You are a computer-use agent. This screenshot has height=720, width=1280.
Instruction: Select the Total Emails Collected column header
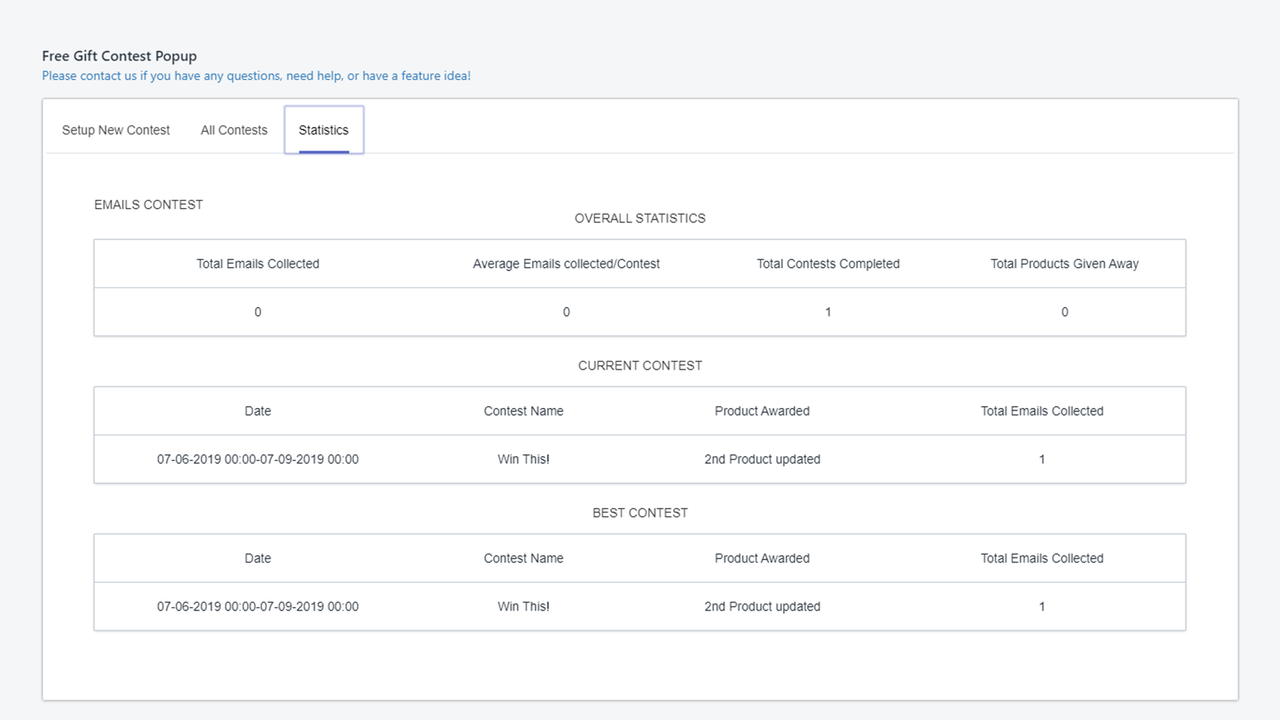click(257, 263)
